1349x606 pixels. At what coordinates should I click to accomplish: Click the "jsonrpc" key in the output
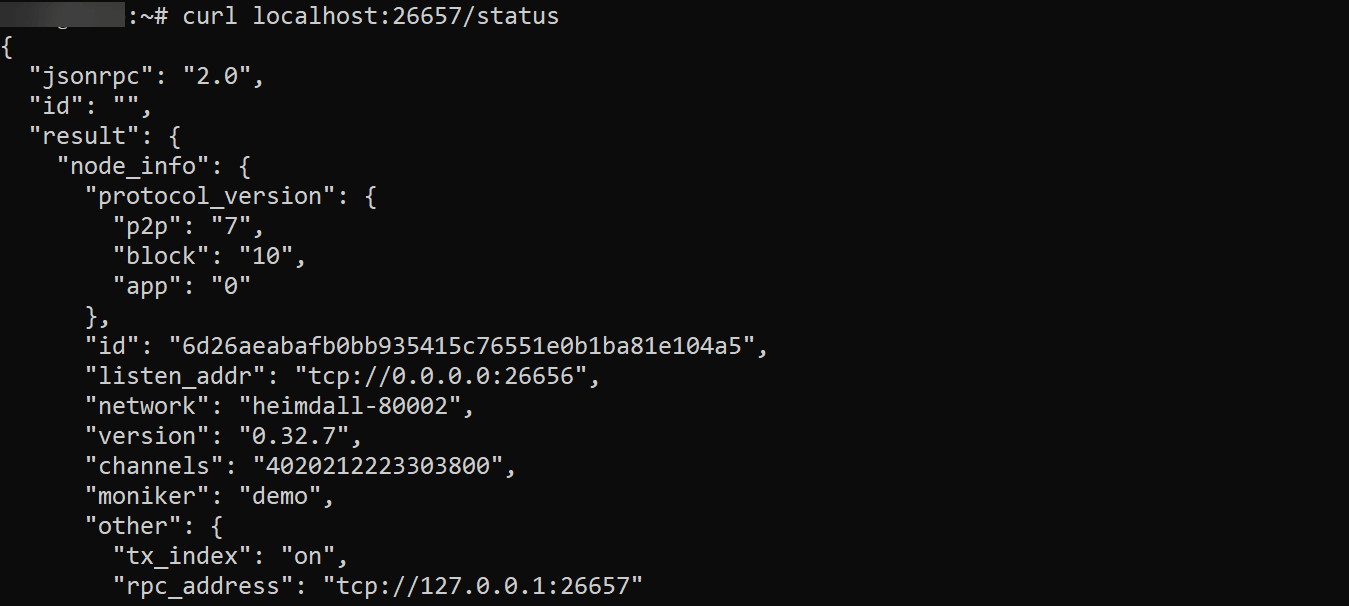[x=84, y=76]
